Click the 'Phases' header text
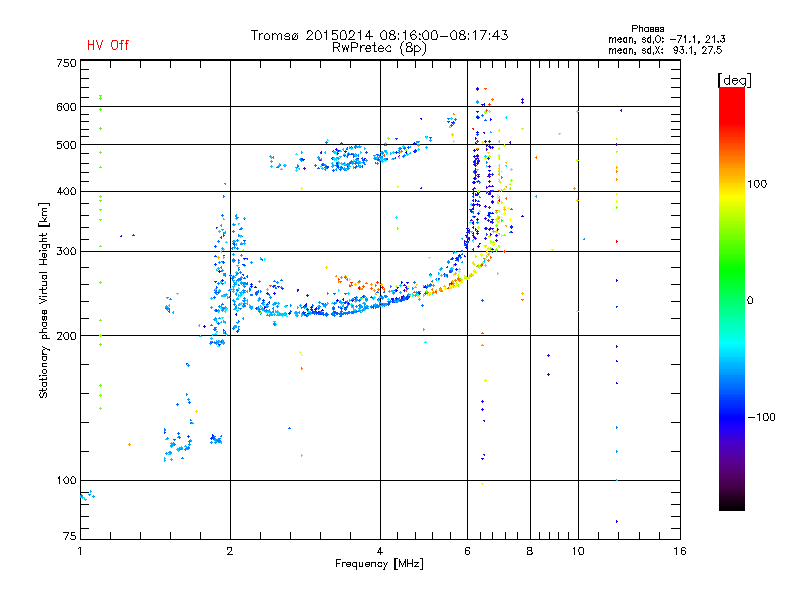This screenshot has height=600, width=800. coord(647,29)
